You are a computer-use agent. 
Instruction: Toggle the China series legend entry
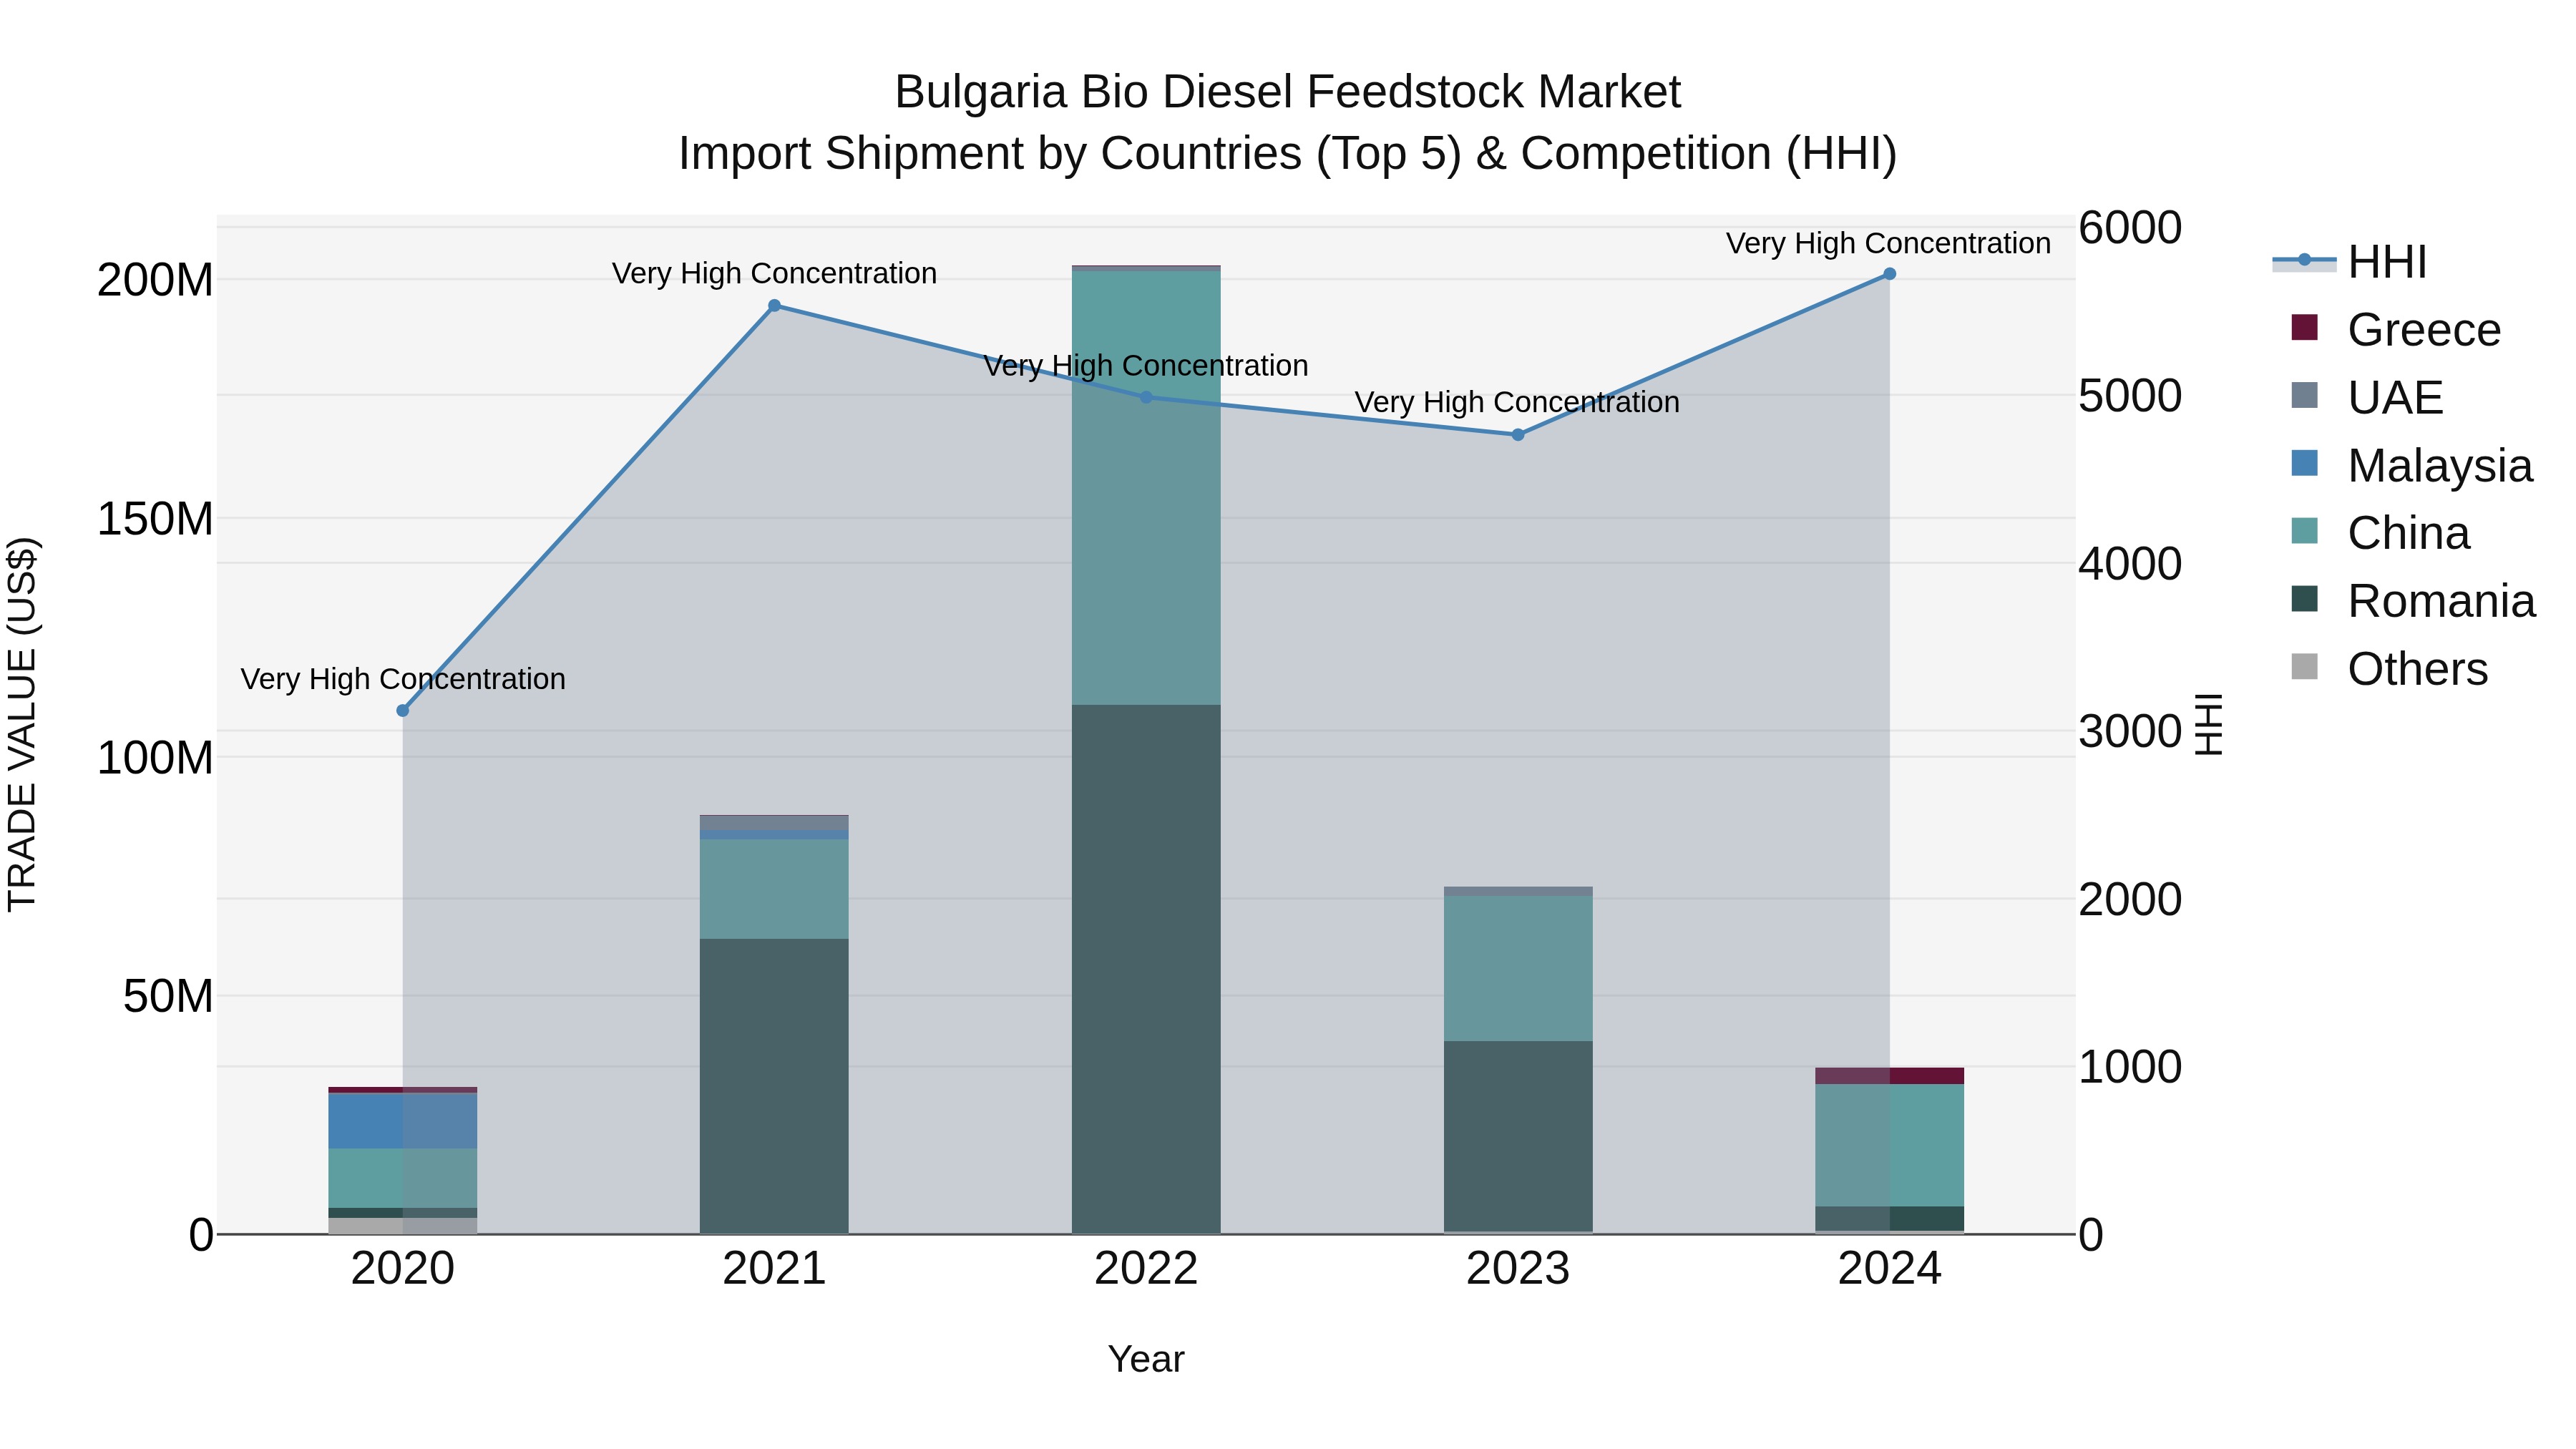2380,533
